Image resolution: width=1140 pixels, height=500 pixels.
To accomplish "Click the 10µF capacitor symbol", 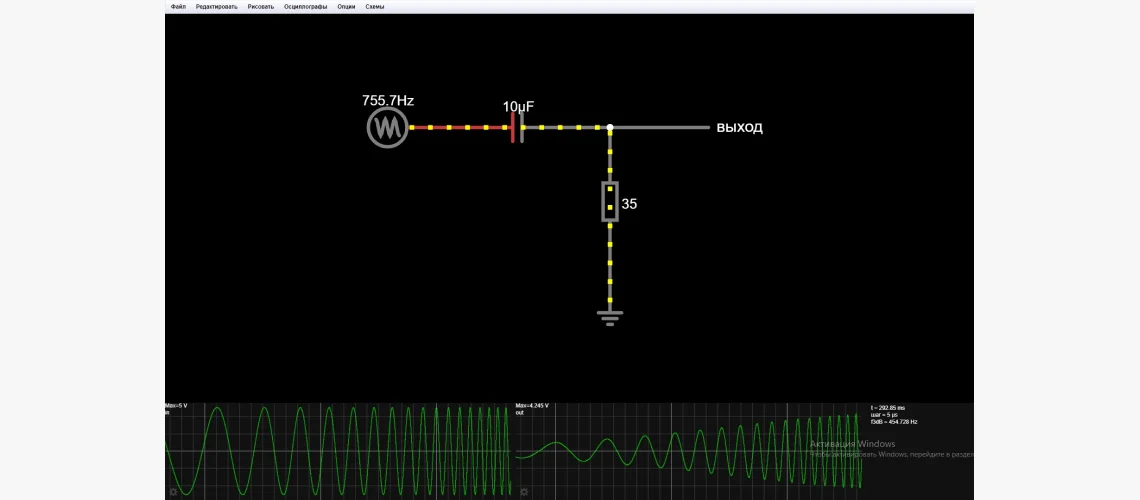I will pyautogui.click(x=517, y=128).
